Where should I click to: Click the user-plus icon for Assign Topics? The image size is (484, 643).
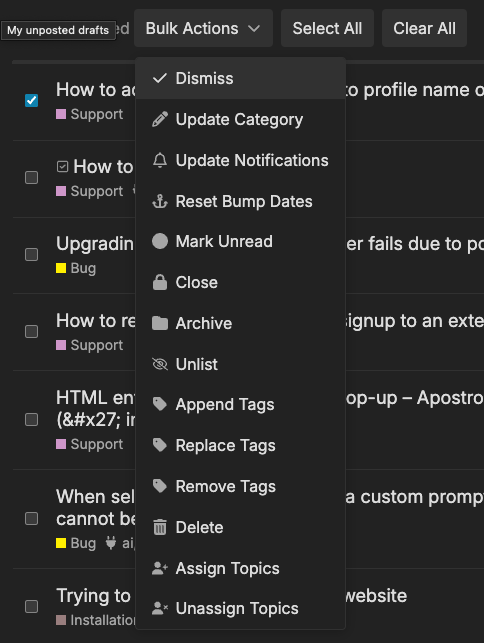click(x=160, y=568)
